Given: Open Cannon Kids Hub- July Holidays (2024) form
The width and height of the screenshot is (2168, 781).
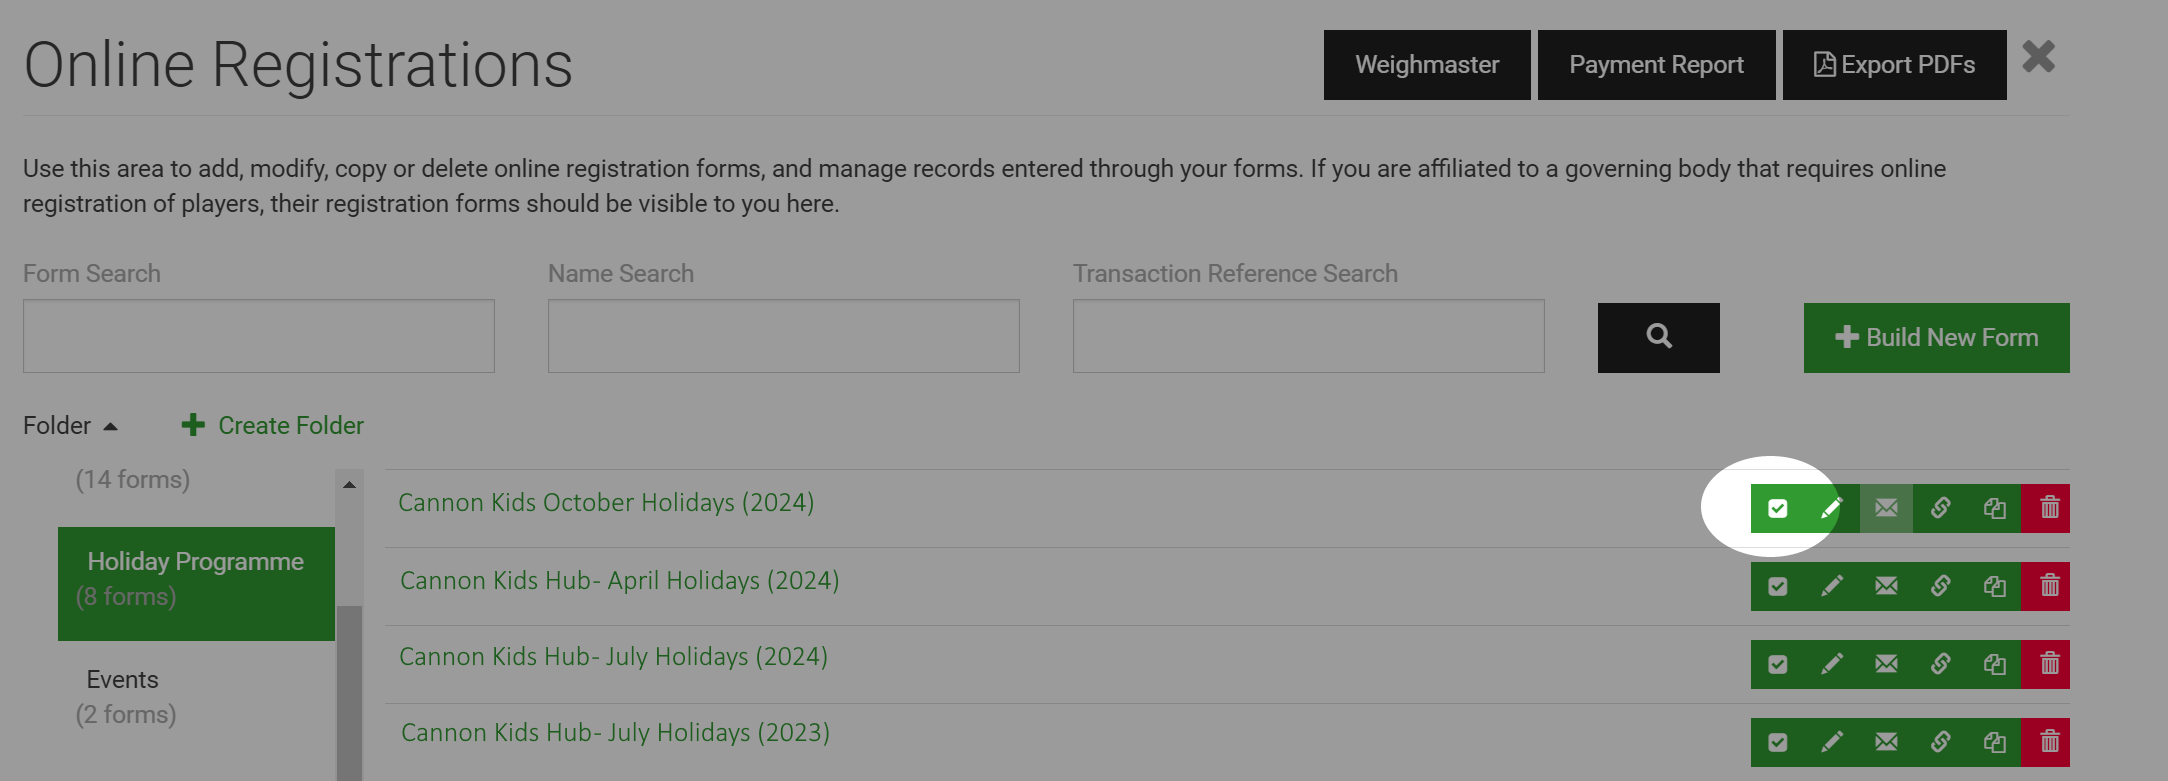Looking at the screenshot, I should click(613, 657).
